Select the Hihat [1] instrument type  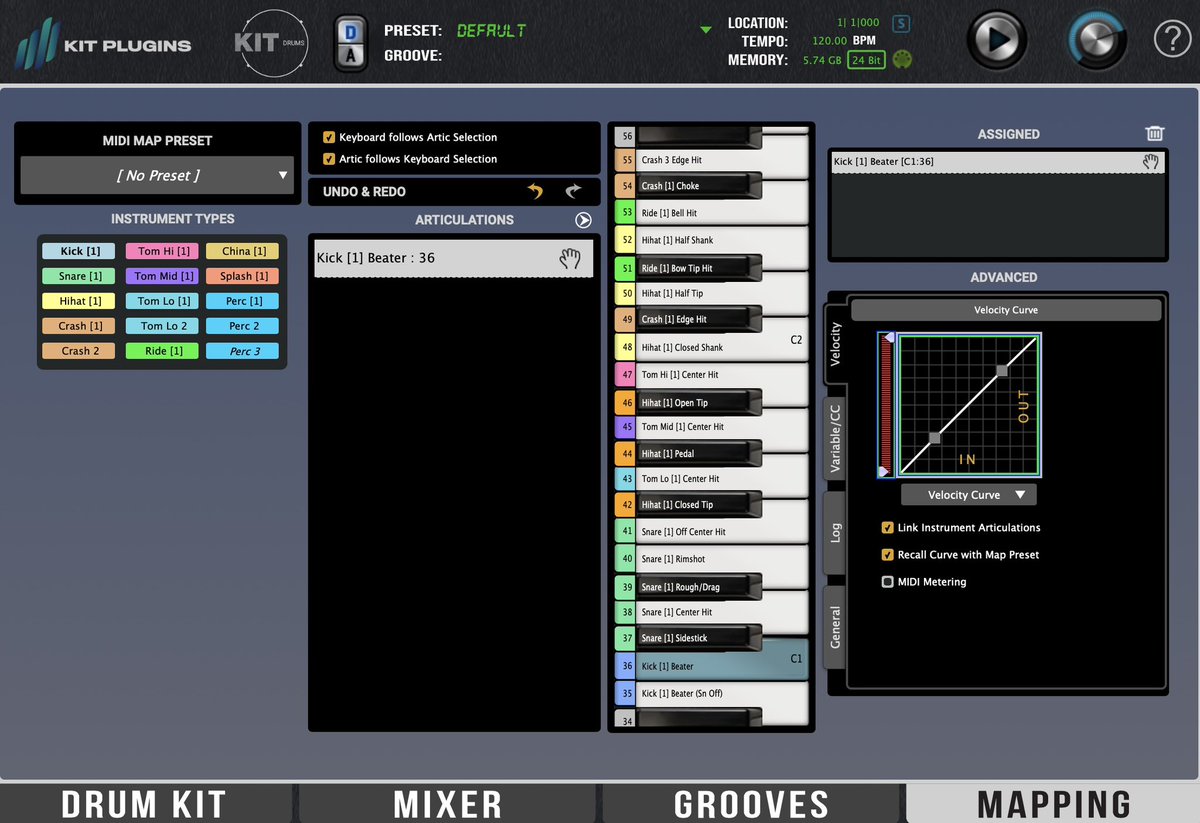point(79,301)
